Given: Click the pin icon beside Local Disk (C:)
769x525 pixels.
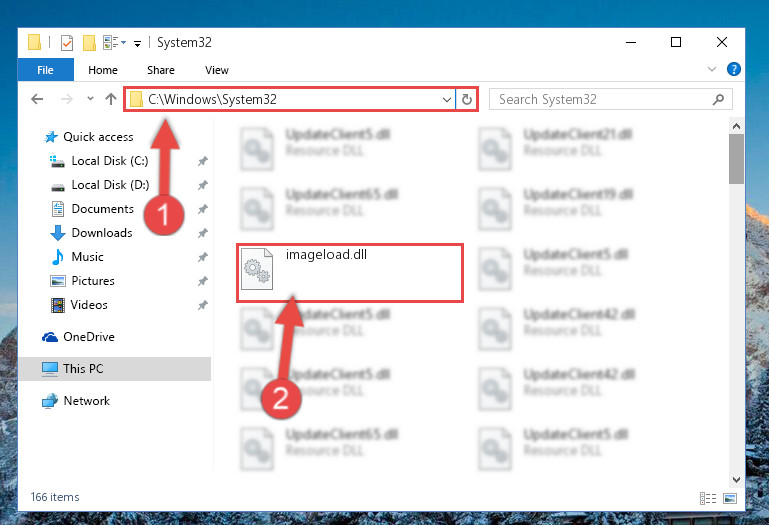Looking at the screenshot, I should click(203, 161).
